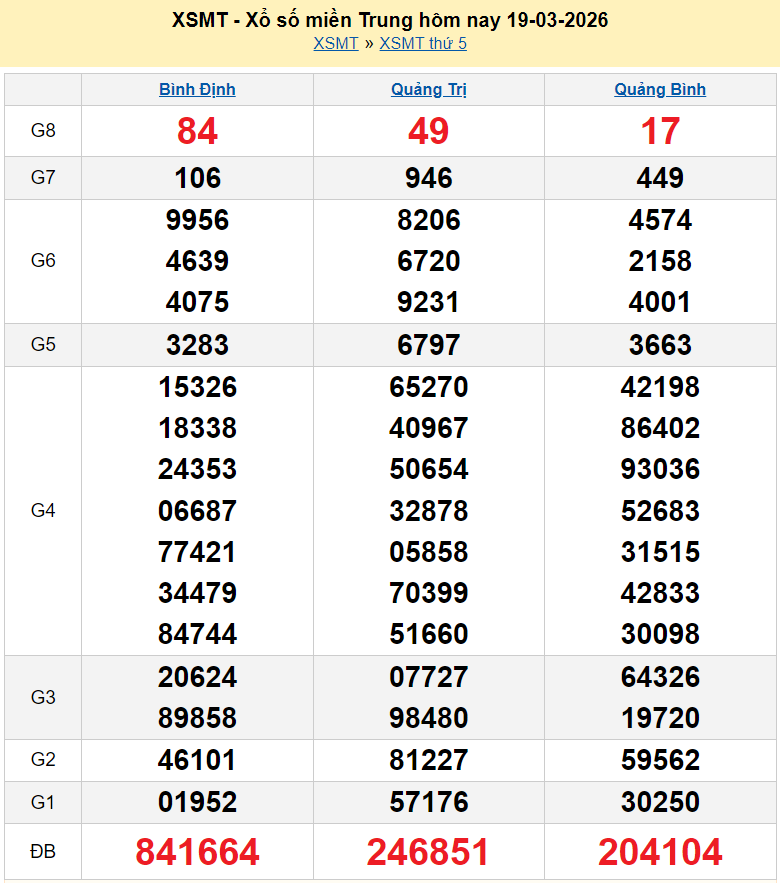Open the Bình Định province link
This screenshot has height=883, width=780.
197,89
